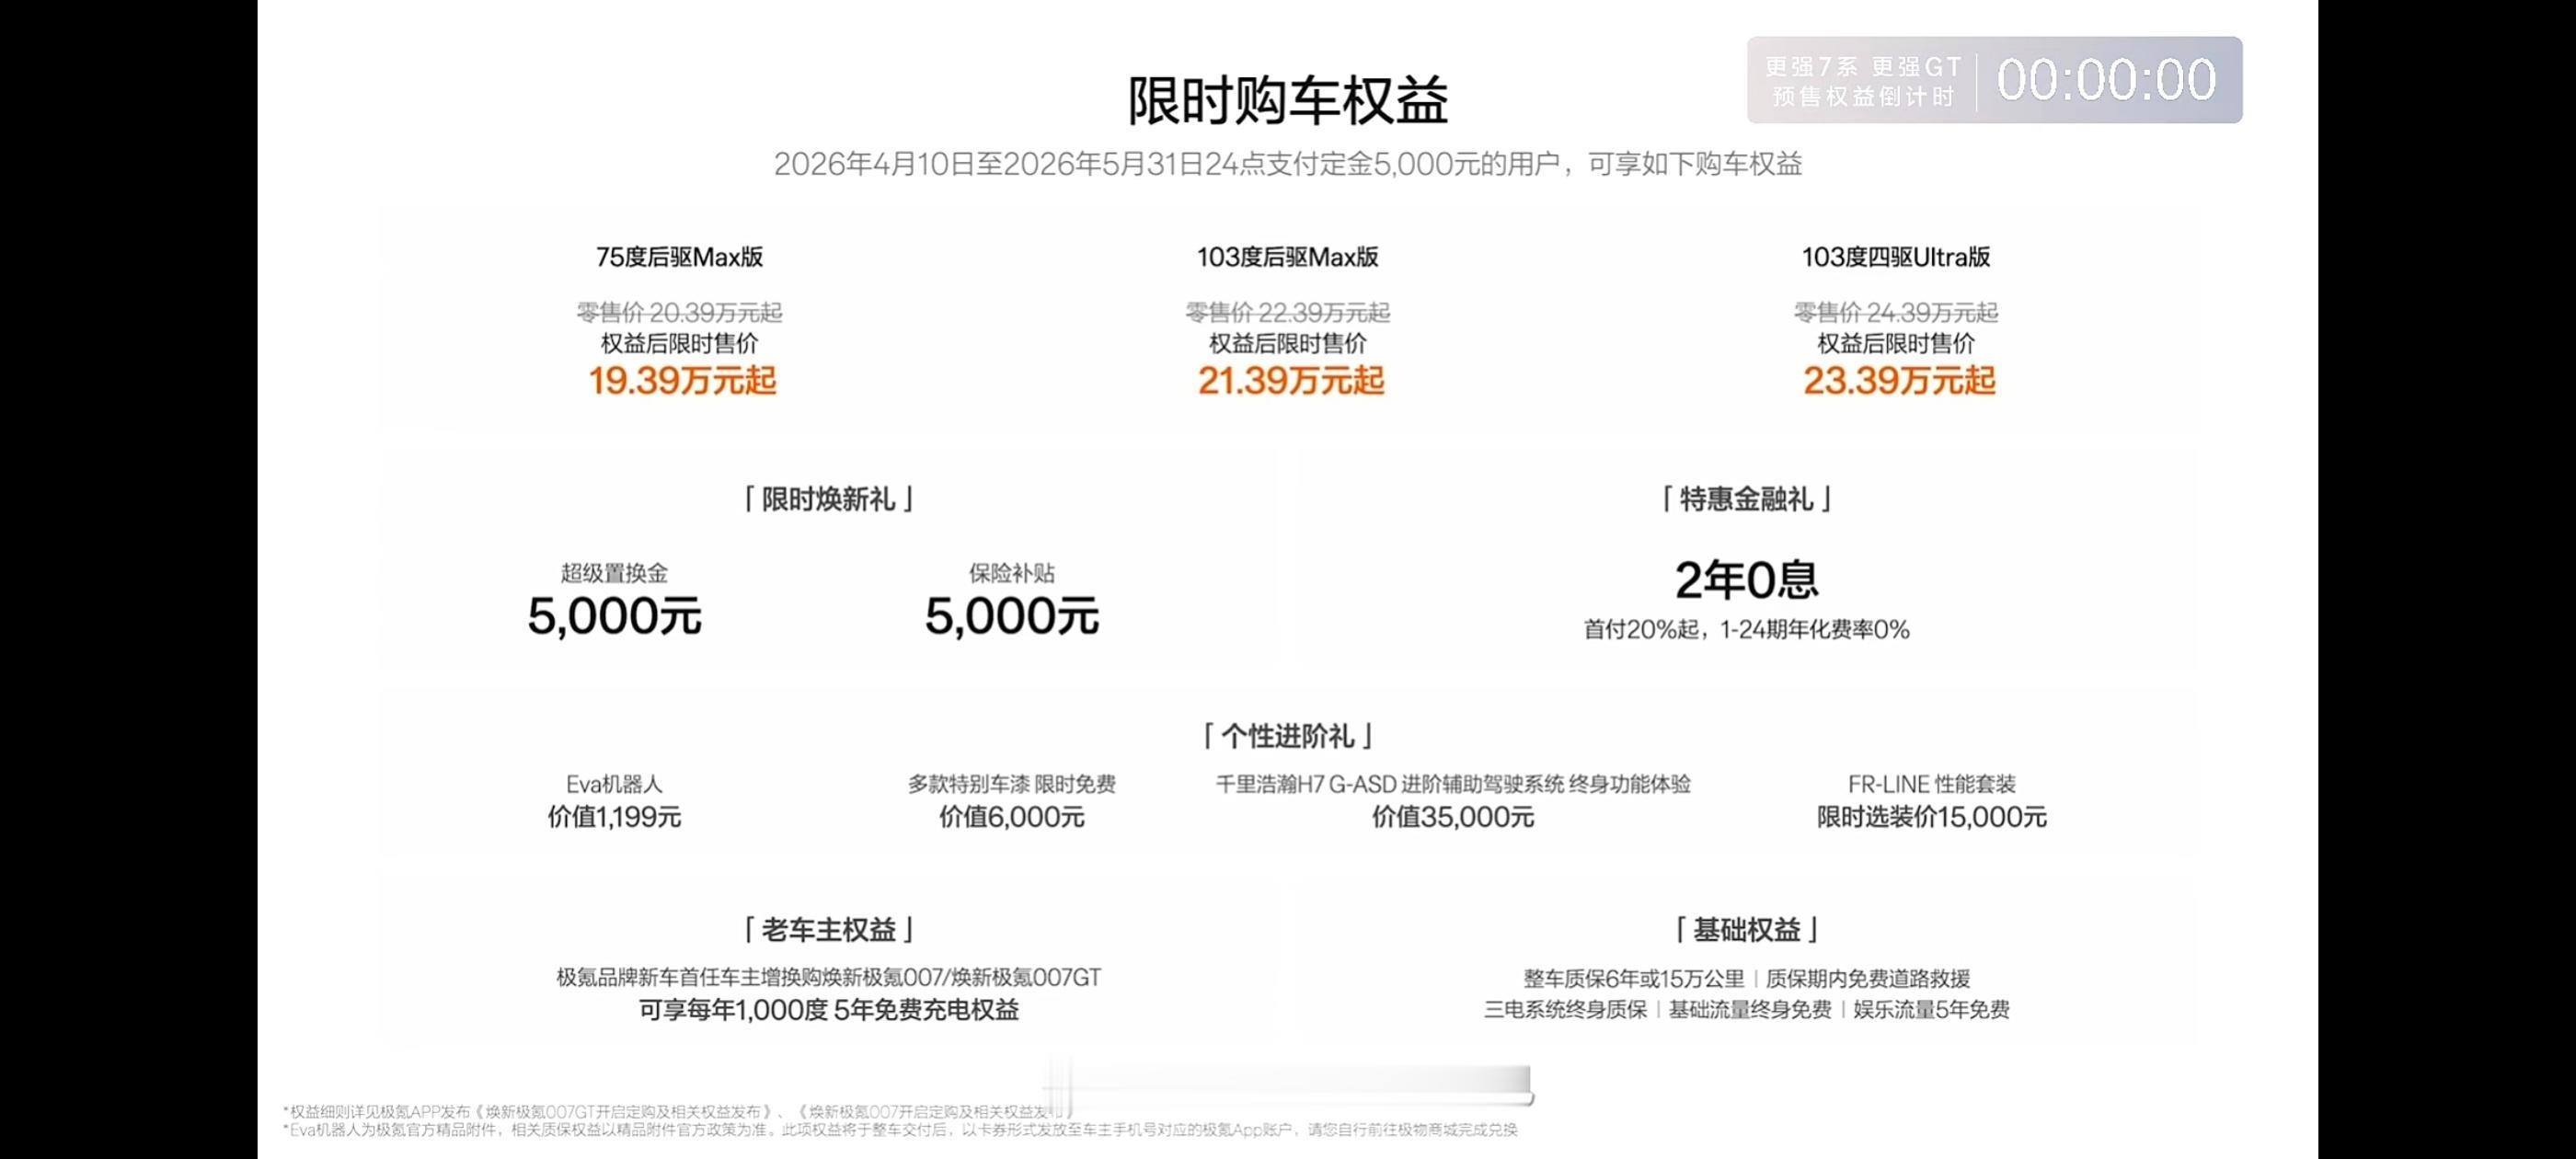Click the 00:00:00 countdown timer
2576x1159 pixels.
point(2106,80)
